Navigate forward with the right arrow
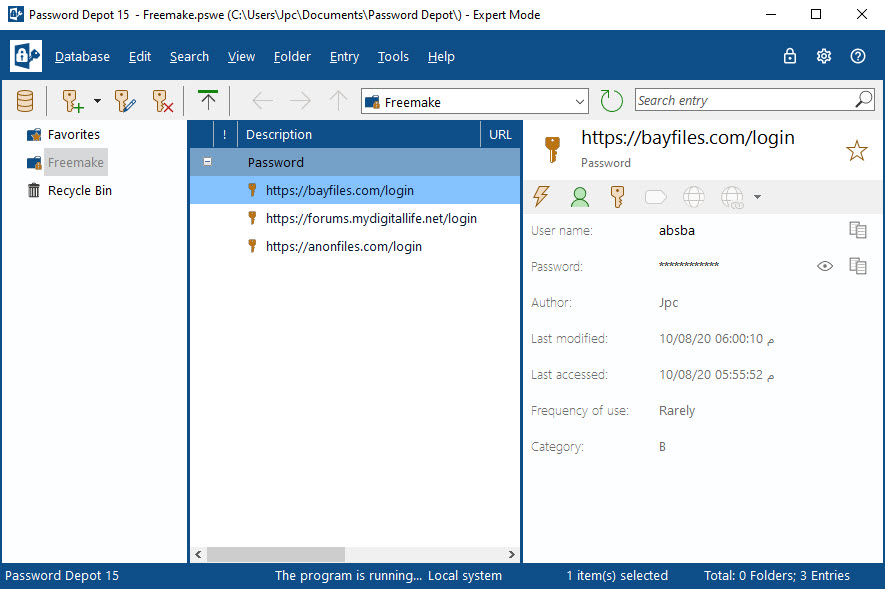 (x=300, y=101)
